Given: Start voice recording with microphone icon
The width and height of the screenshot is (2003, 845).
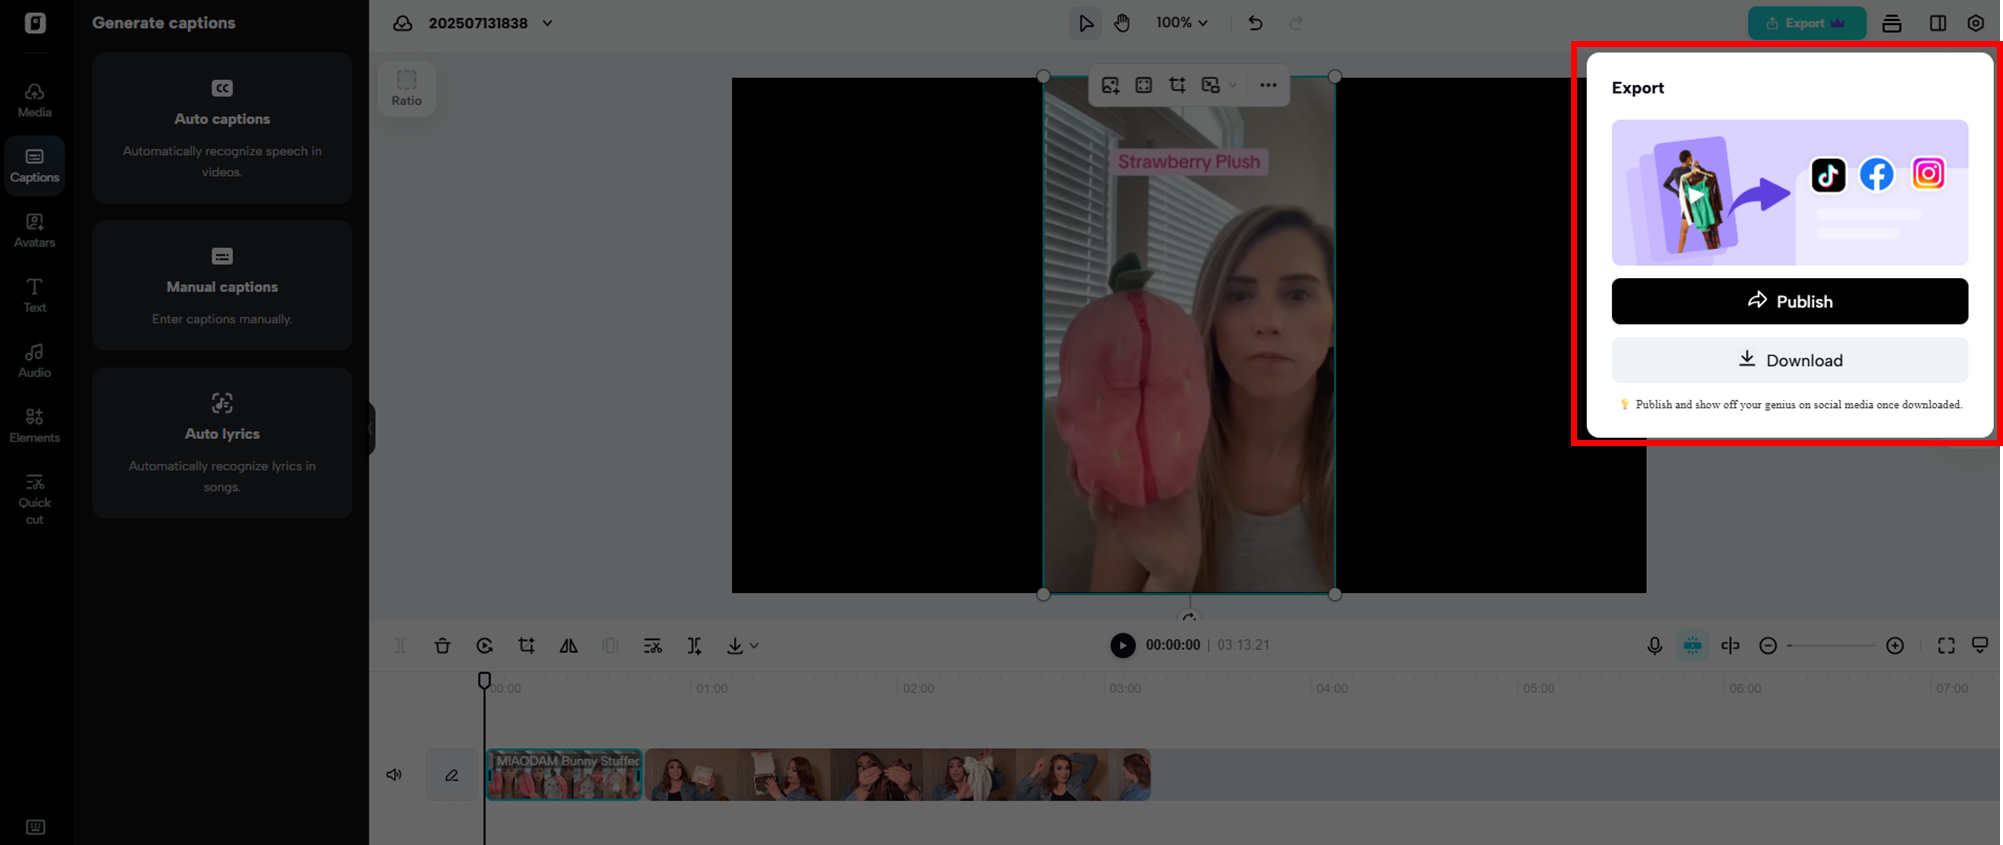Looking at the screenshot, I should click(x=1654, y=646).
